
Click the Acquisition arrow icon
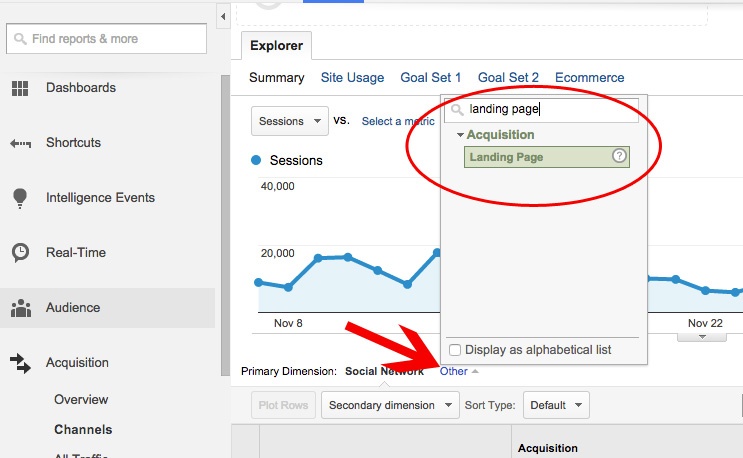(x=20, y=363)
